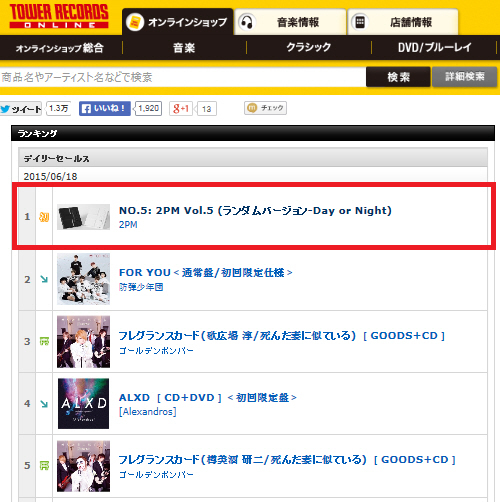Click the Facebook like button
The width and height of the screenshot is (500, 502).
tap(105, 109)
